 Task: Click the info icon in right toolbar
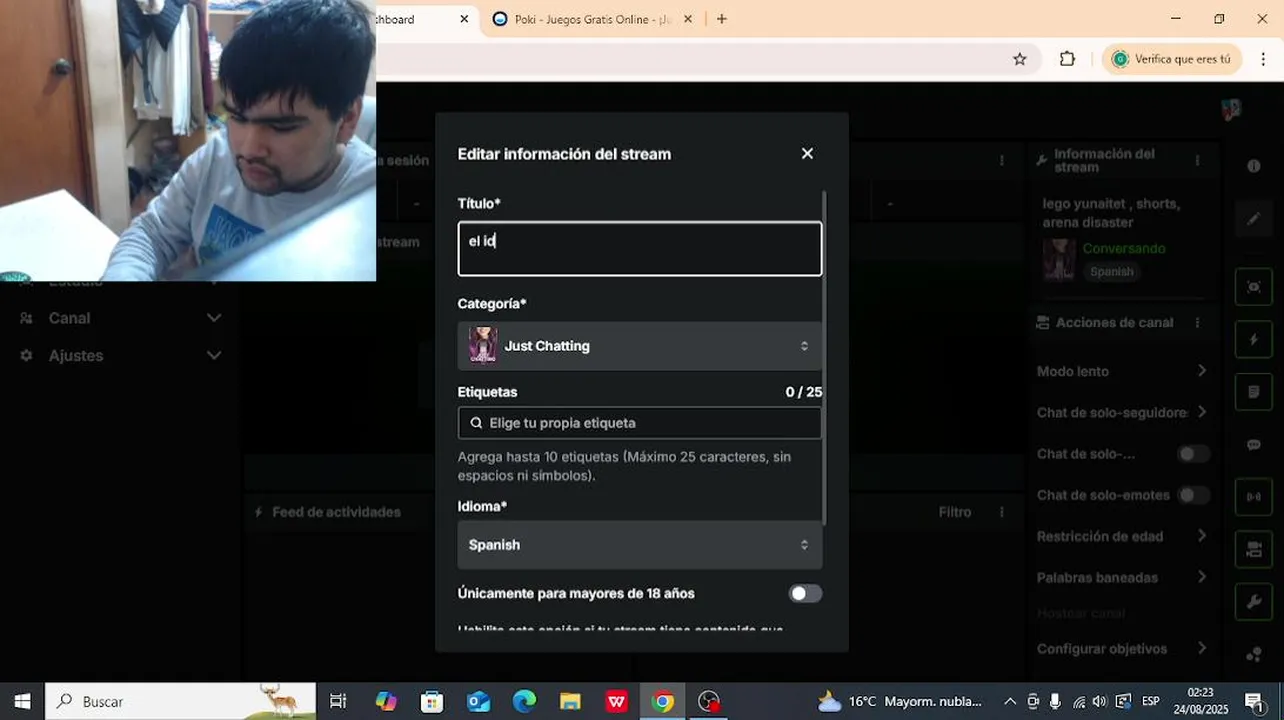(x=1253, y=166)
